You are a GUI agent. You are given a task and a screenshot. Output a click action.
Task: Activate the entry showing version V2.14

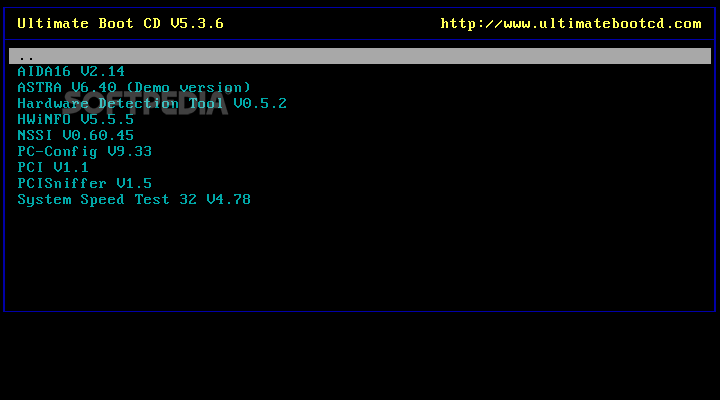[x=71, y=72]
